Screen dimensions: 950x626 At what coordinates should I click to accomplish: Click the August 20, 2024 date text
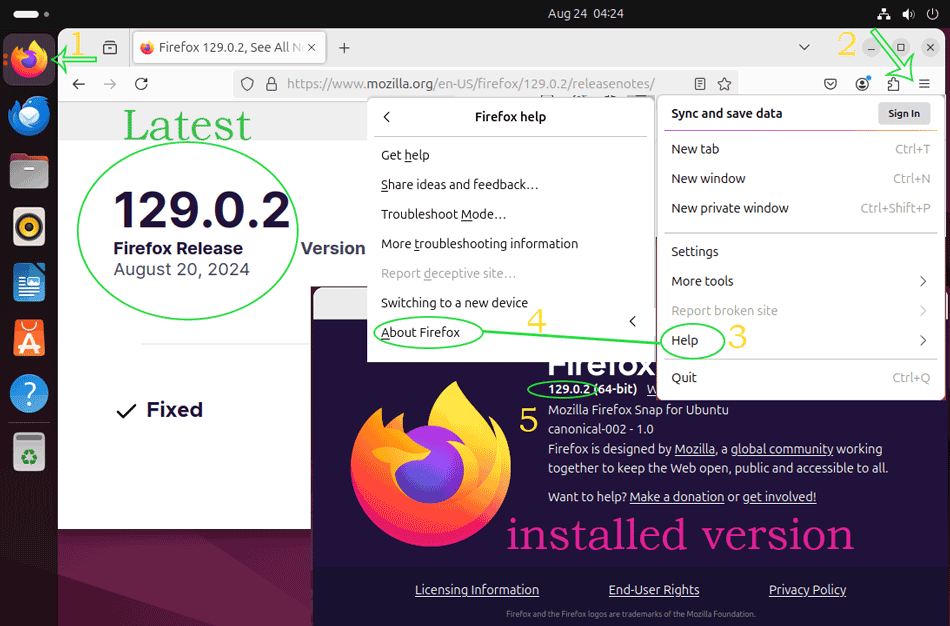pyautogui.click(x=181, y=269)
